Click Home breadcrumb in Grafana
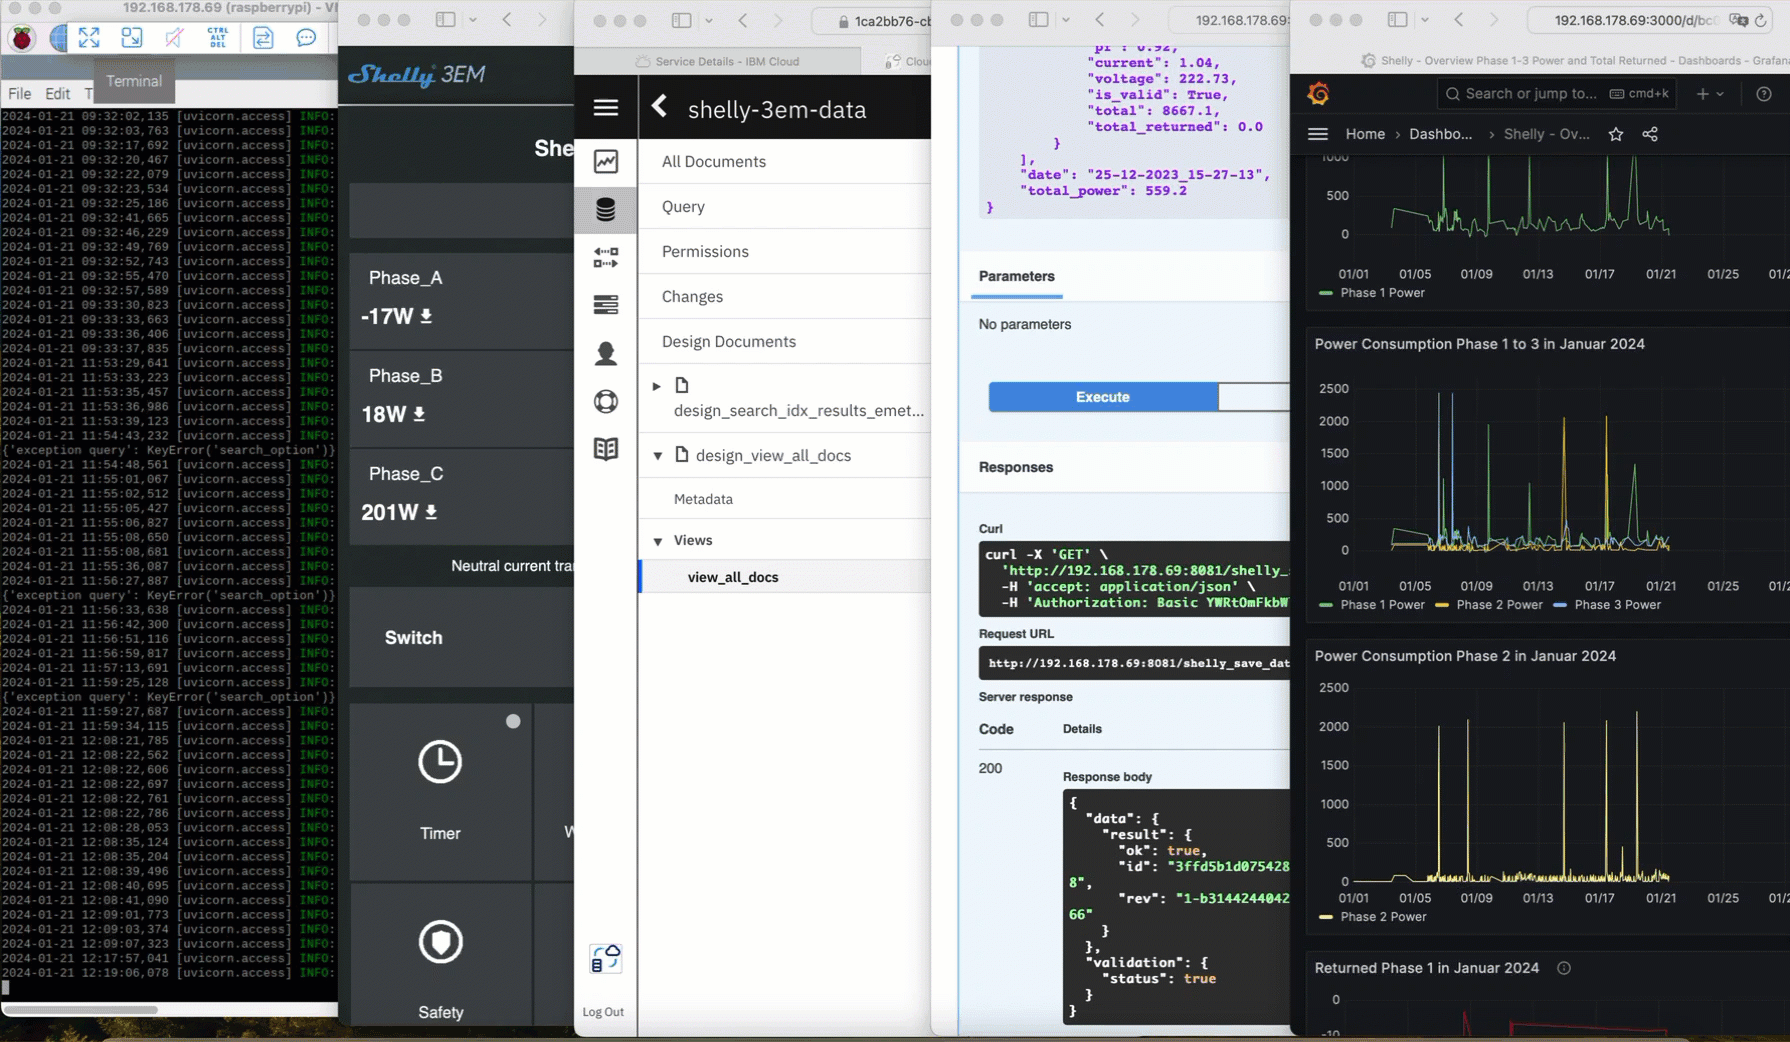Screen dimensions: 1790x1042 pos(1365,134)
